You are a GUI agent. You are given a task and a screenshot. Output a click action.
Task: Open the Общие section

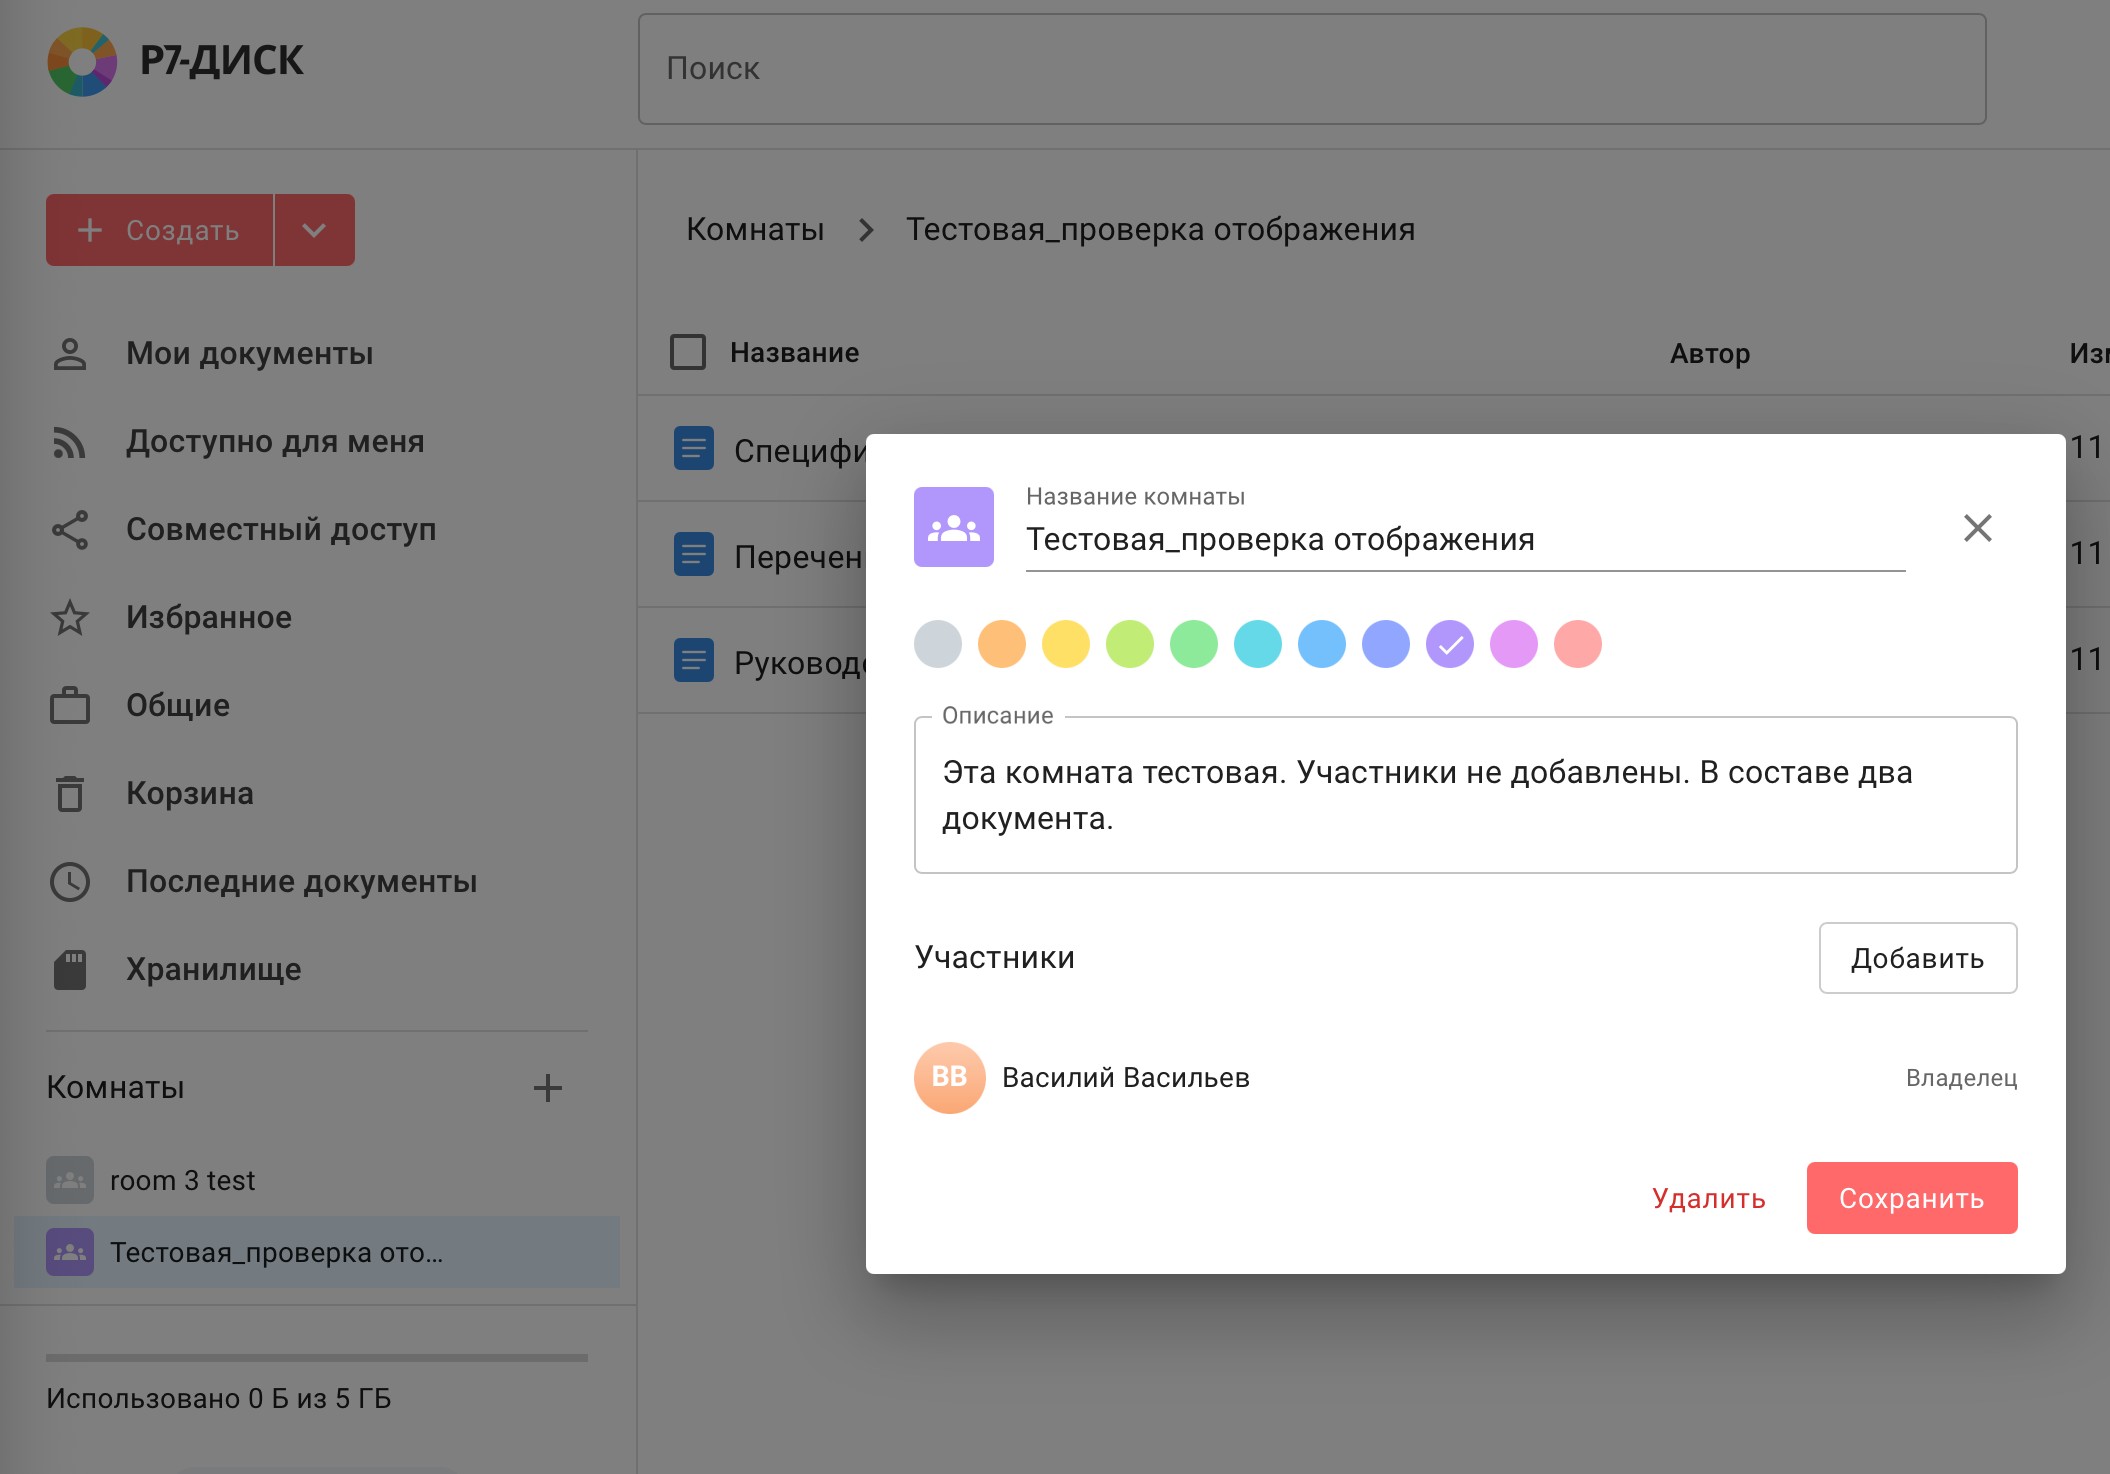pos(178,705)
